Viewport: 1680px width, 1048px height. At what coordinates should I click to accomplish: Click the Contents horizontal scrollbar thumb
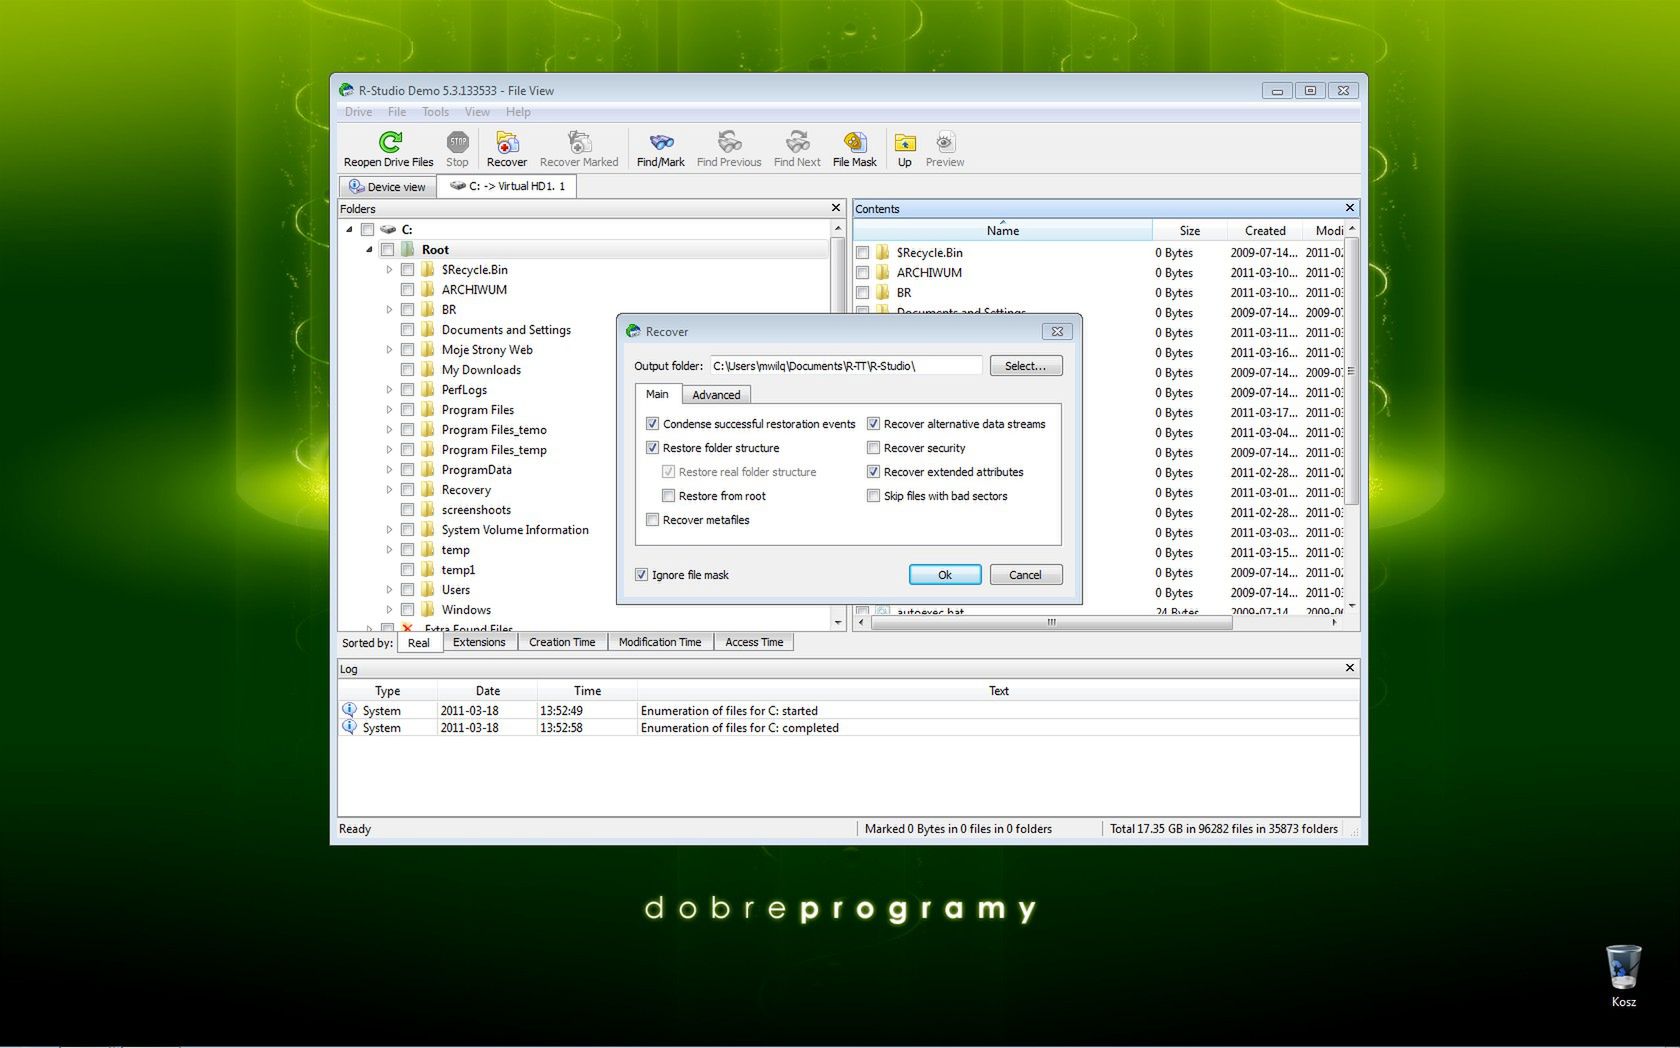(x=1051, y=622)
